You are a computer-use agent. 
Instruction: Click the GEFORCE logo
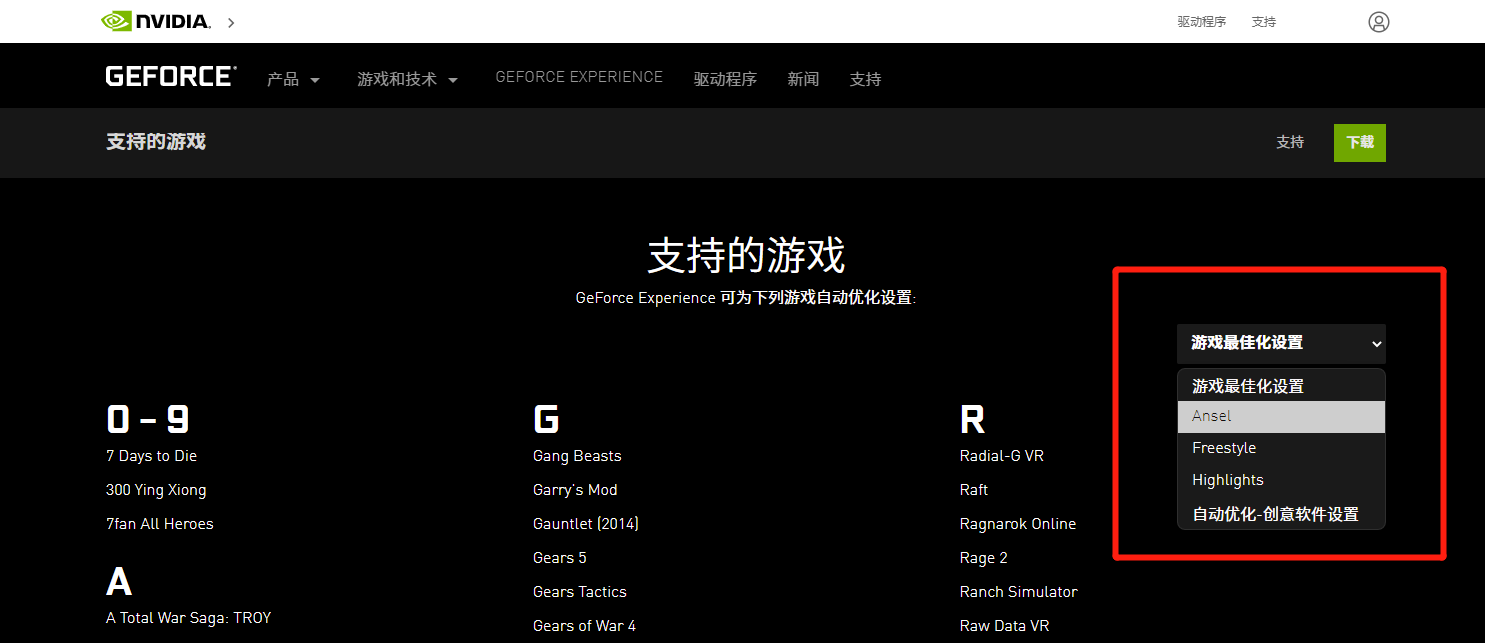[x=171, y=77]
